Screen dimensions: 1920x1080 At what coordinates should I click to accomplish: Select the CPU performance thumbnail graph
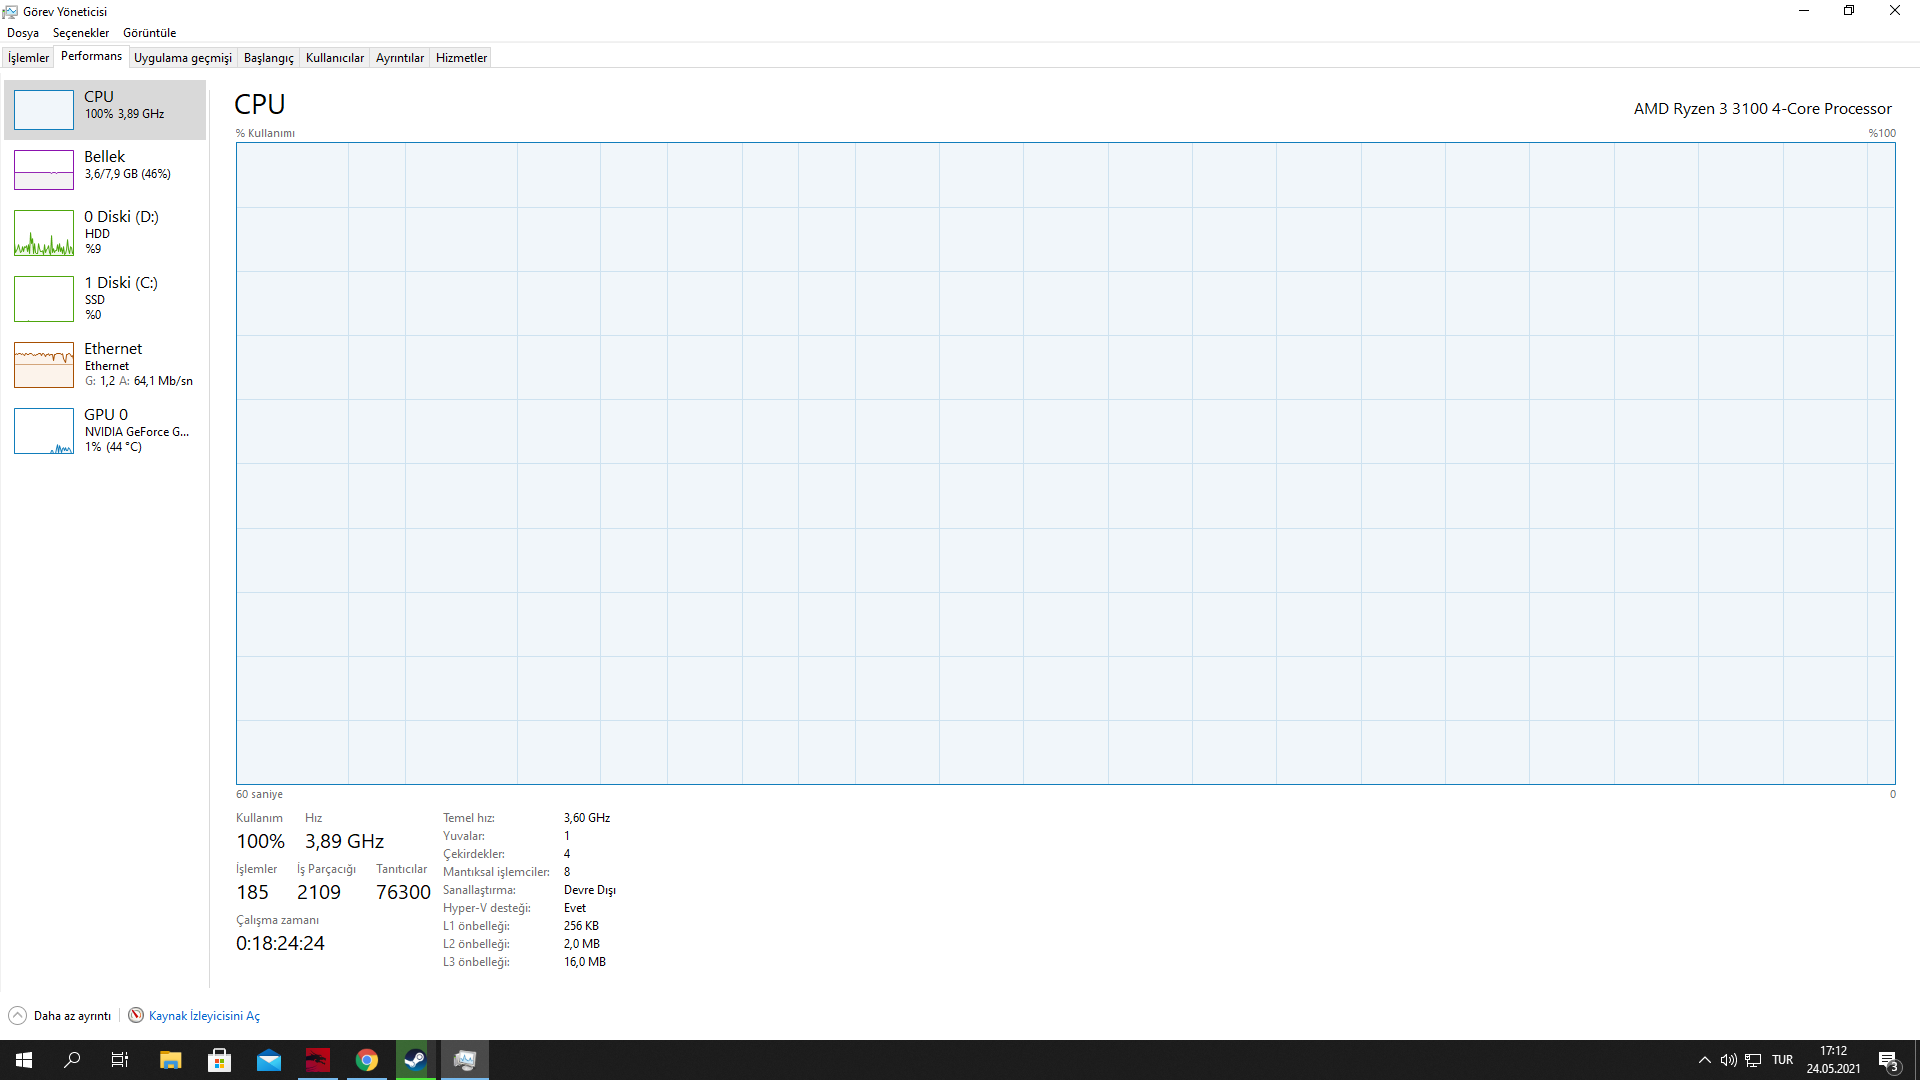click(44, 110)
